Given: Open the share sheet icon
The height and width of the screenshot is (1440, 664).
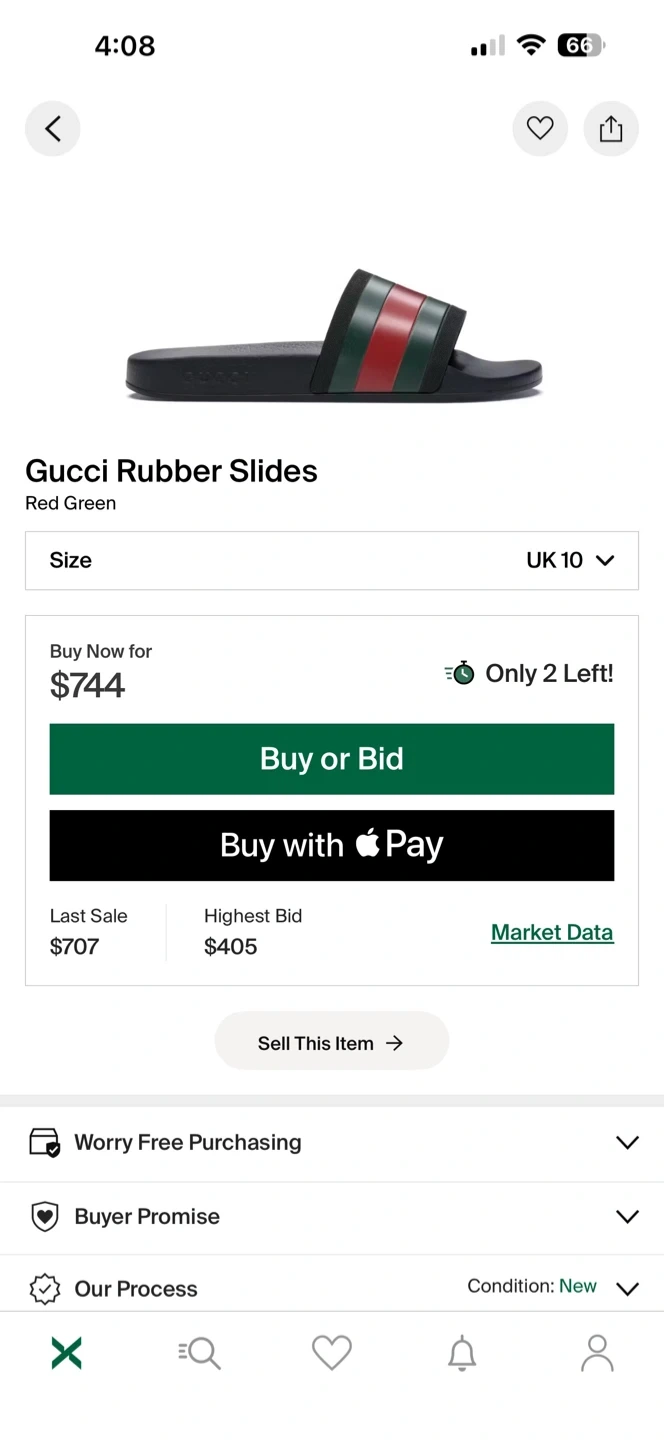Looking at the screenshot, I should point(611,129).
